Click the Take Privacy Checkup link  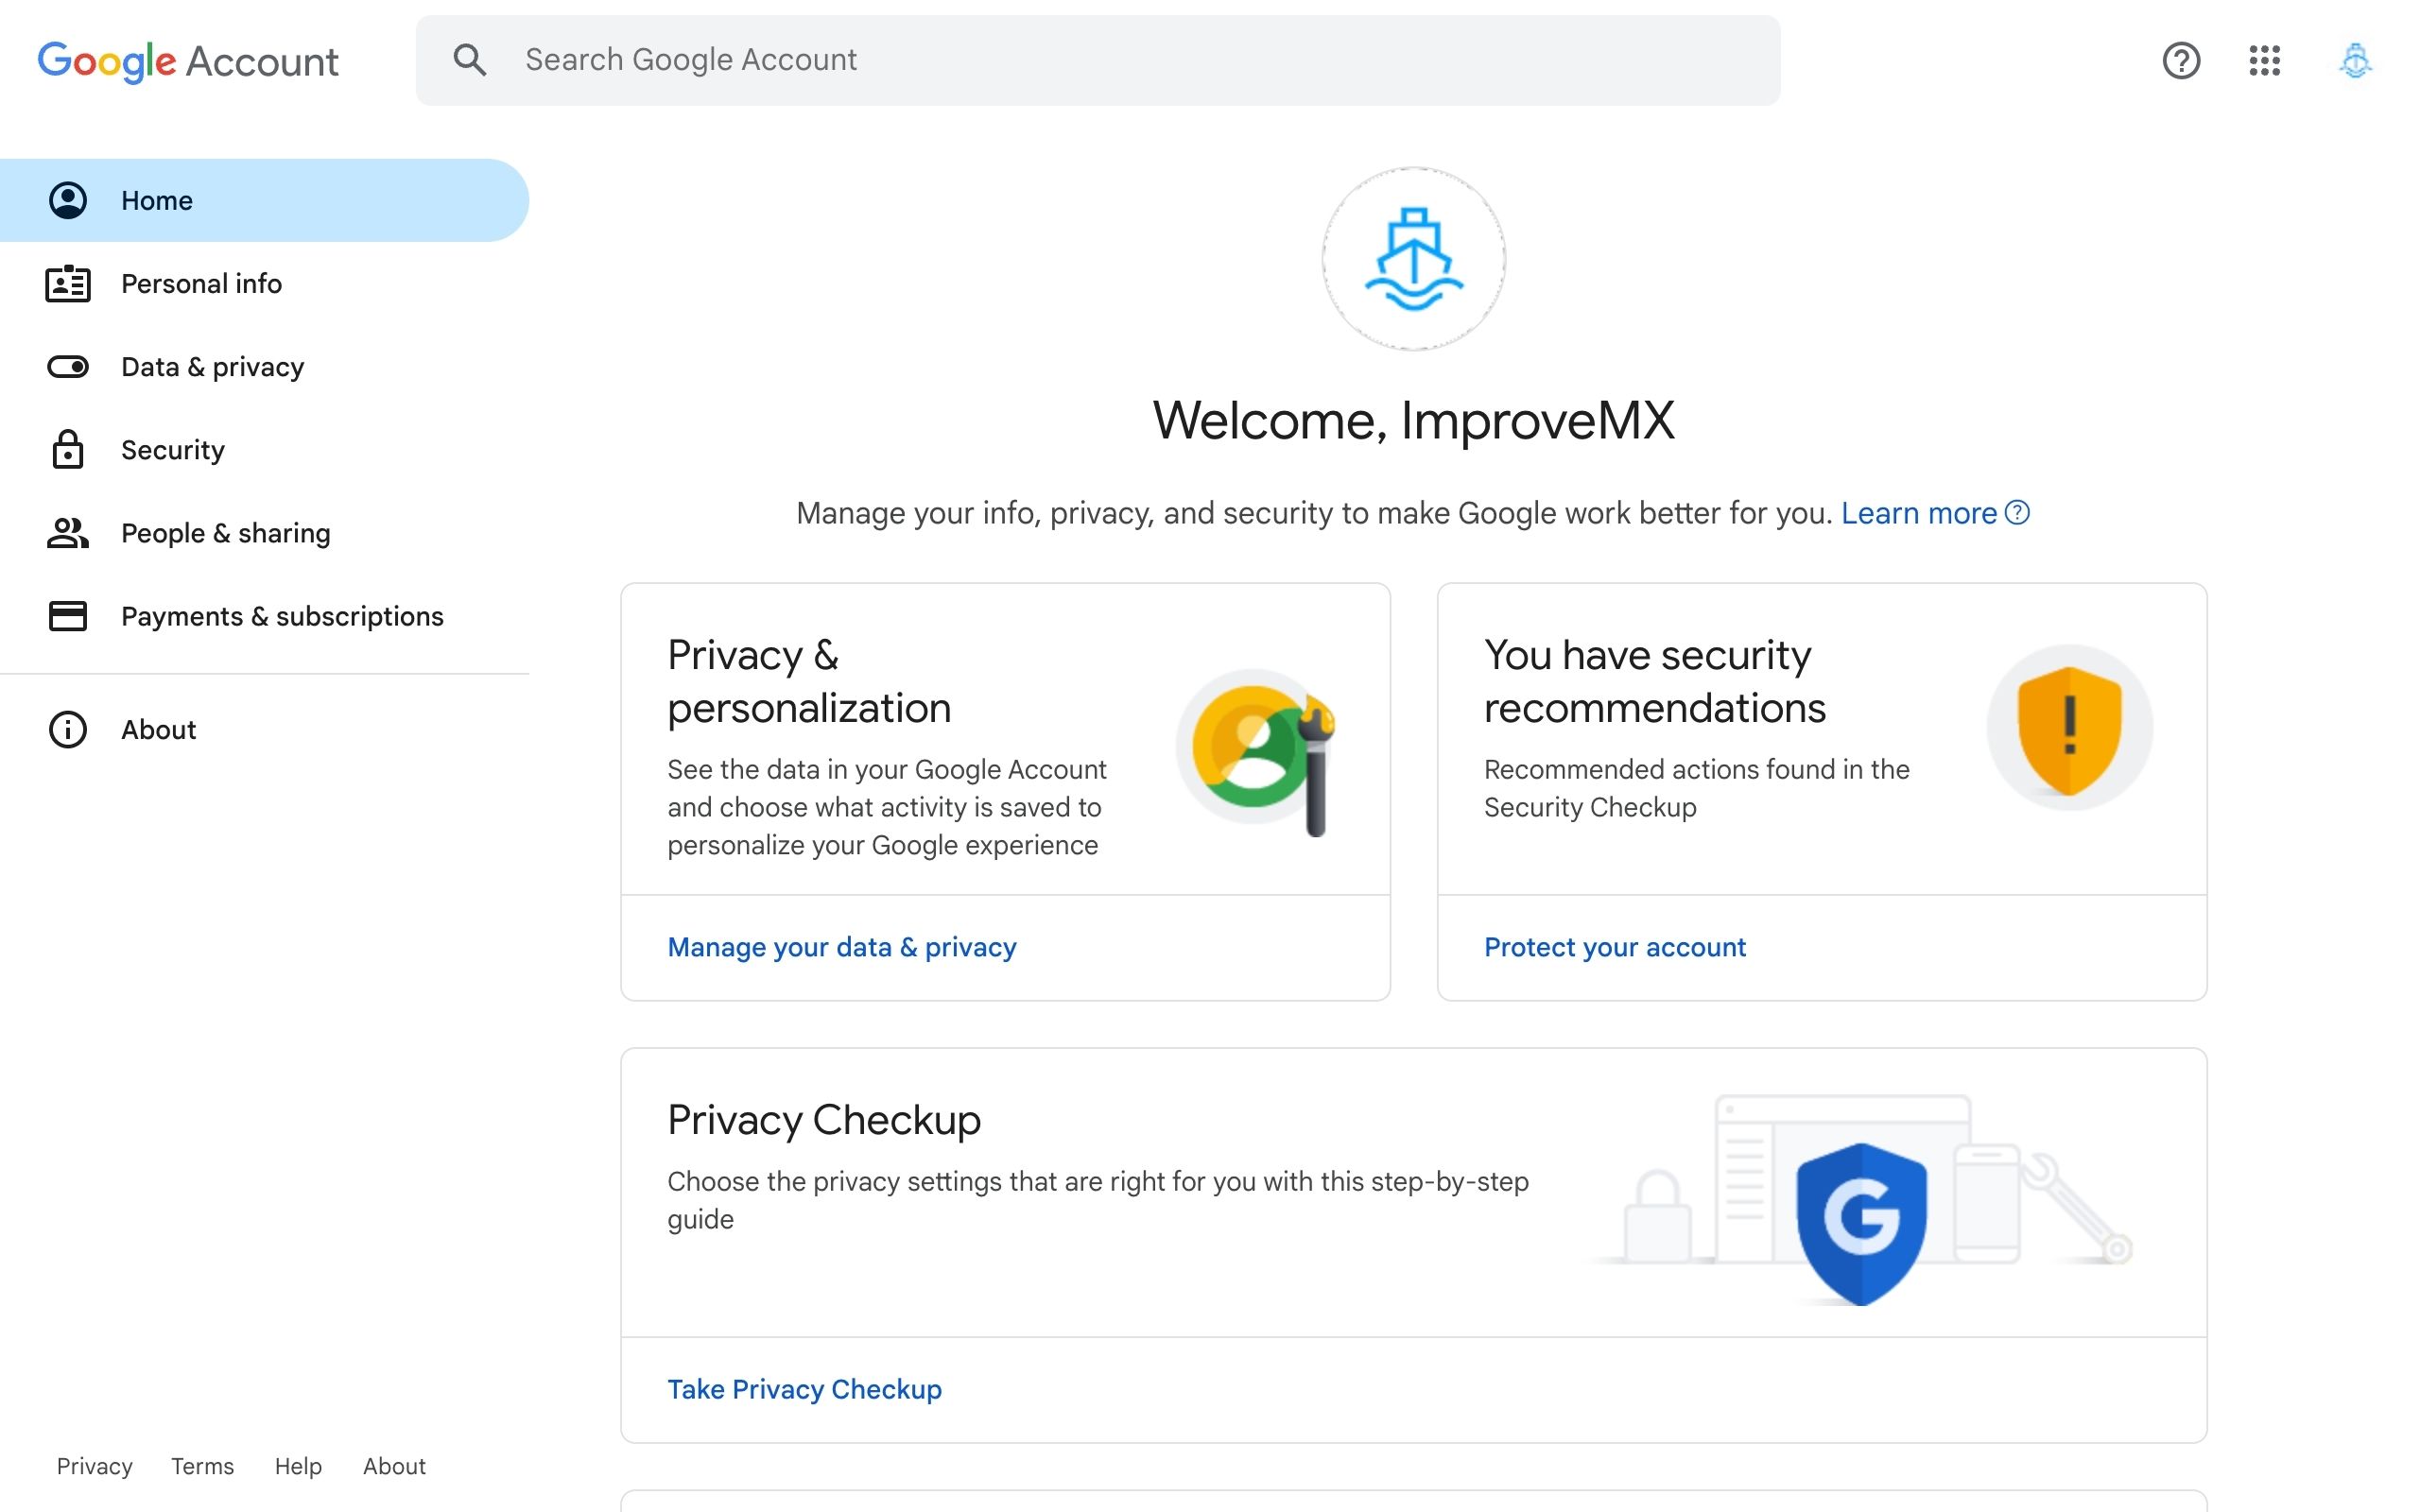[x=804, y=1389]
